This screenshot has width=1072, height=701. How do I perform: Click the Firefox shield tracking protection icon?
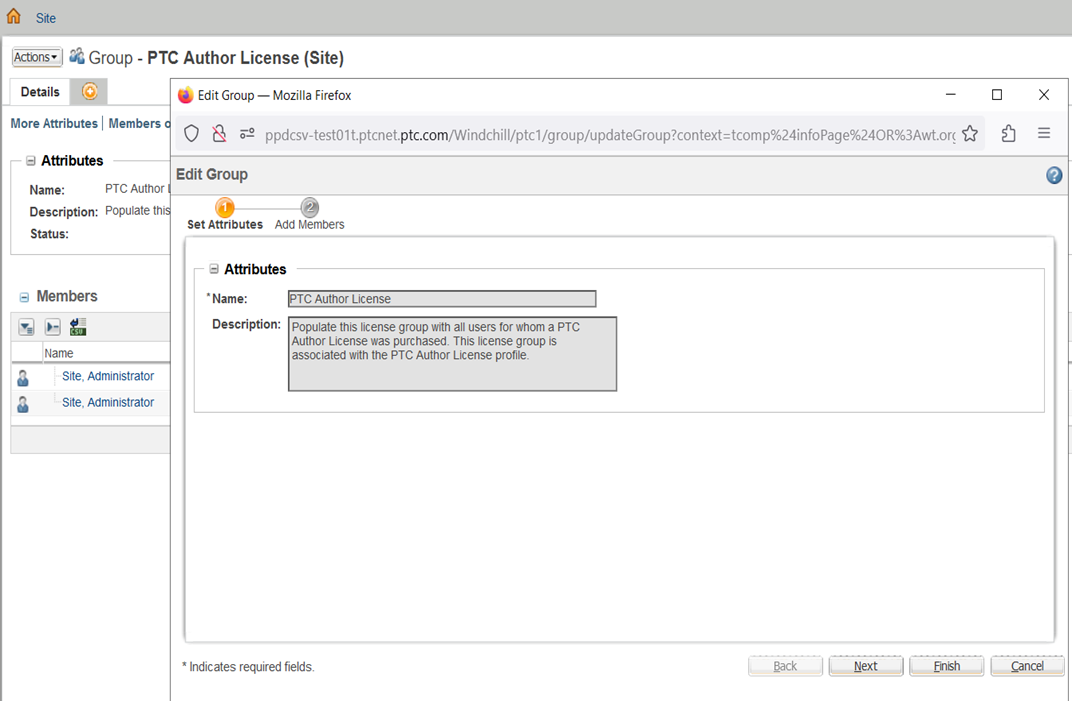point(191,133)
